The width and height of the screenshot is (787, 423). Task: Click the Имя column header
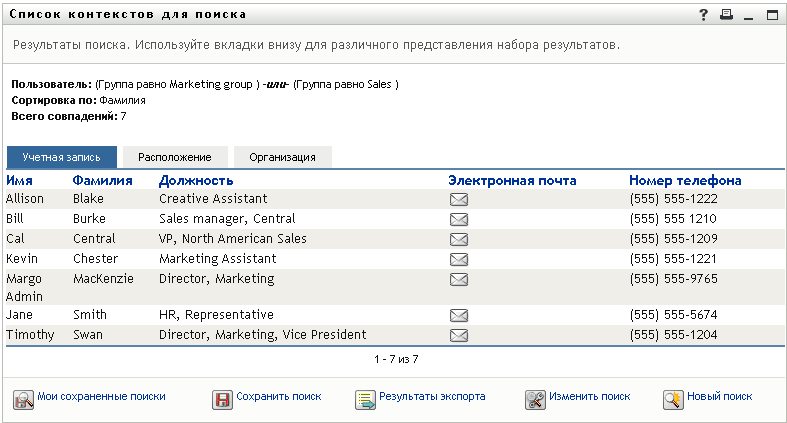point(19,181)
